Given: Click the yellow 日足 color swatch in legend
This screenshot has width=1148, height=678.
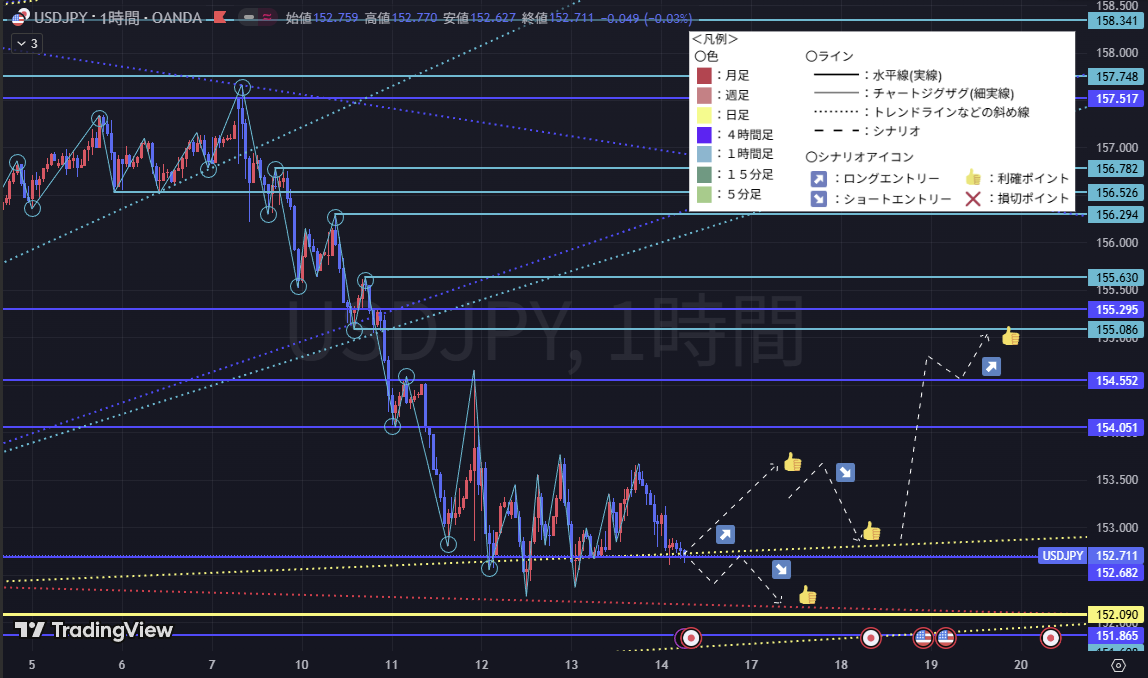Looking at the screenshot, I should [704, 115].
